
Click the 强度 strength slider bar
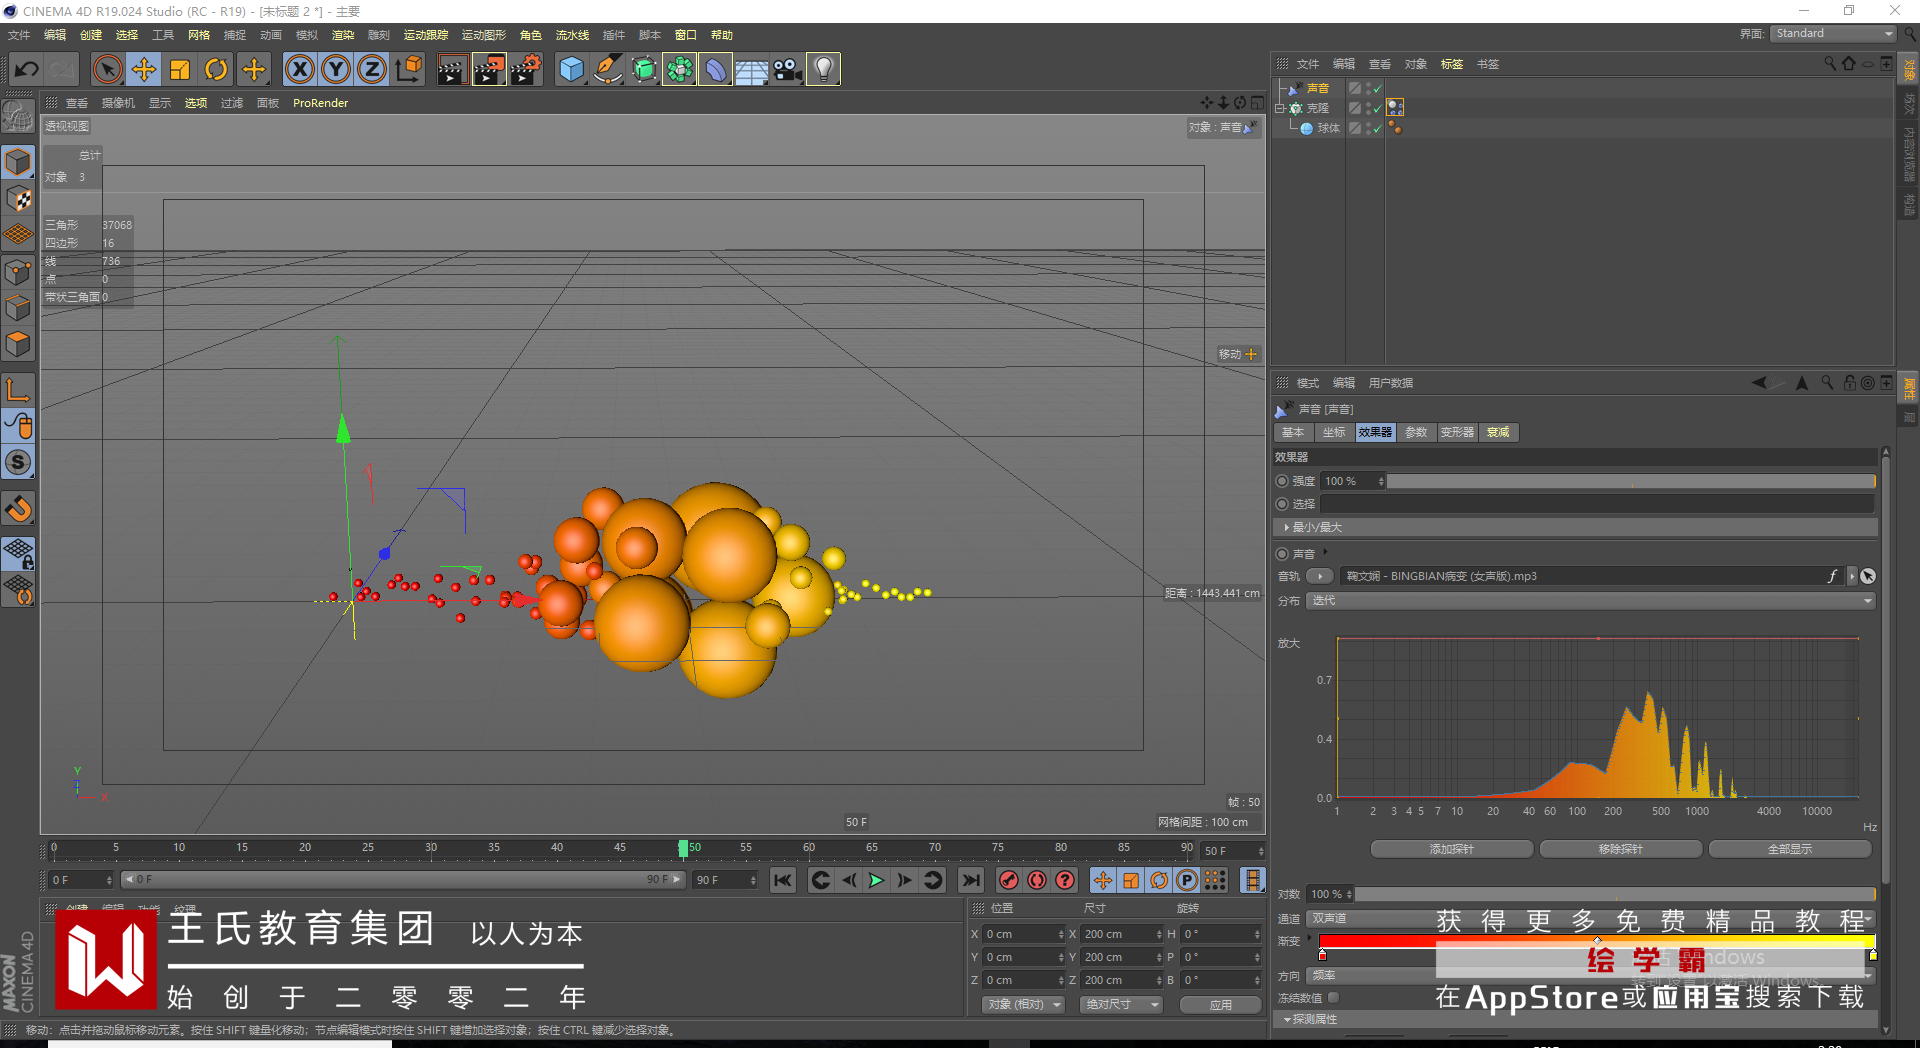1630,481
